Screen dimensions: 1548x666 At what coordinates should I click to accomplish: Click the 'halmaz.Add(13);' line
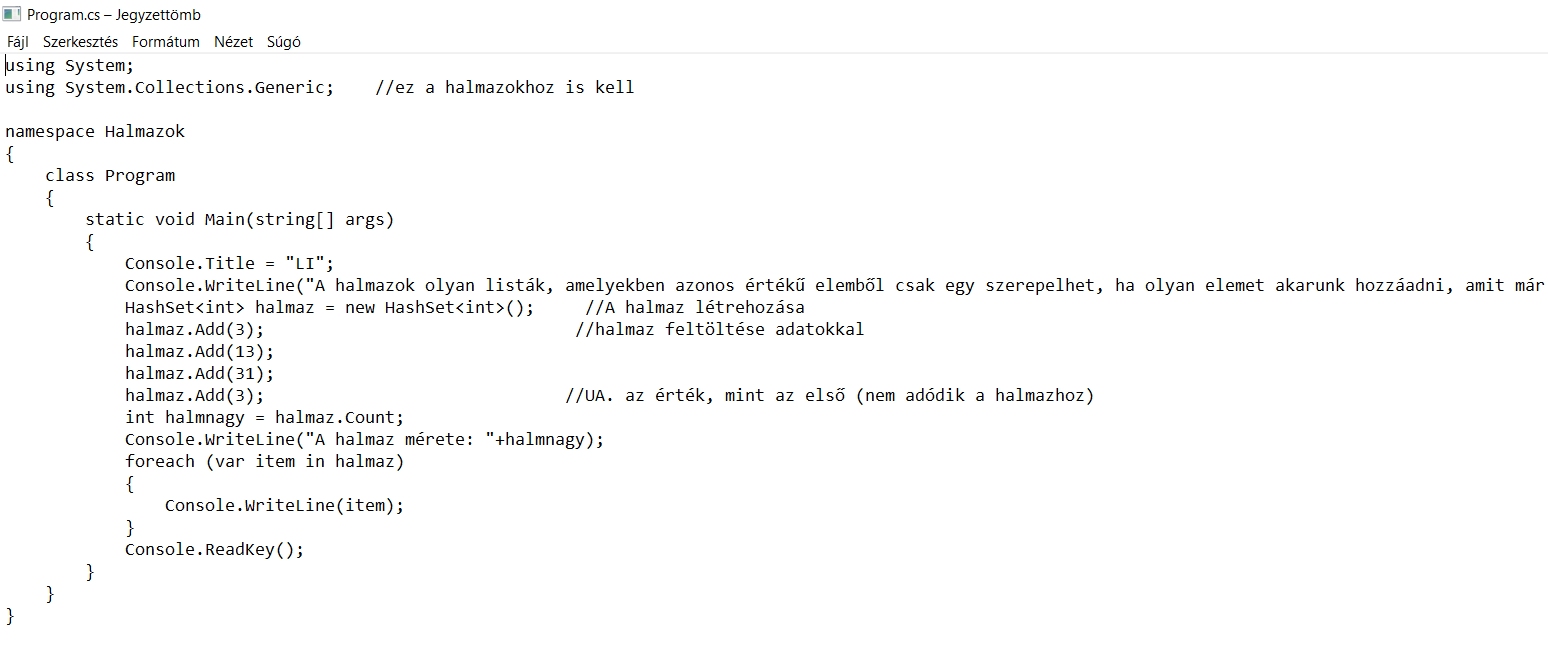199,352
